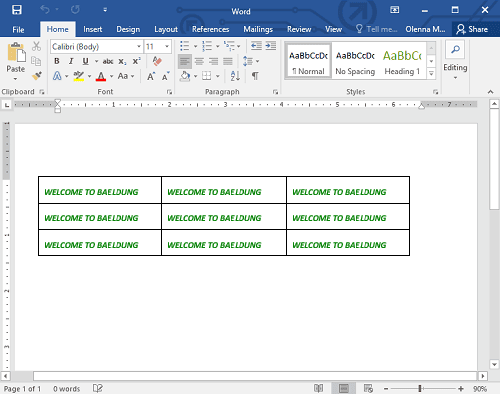Apply the No Spacing style

coord(355,61)
